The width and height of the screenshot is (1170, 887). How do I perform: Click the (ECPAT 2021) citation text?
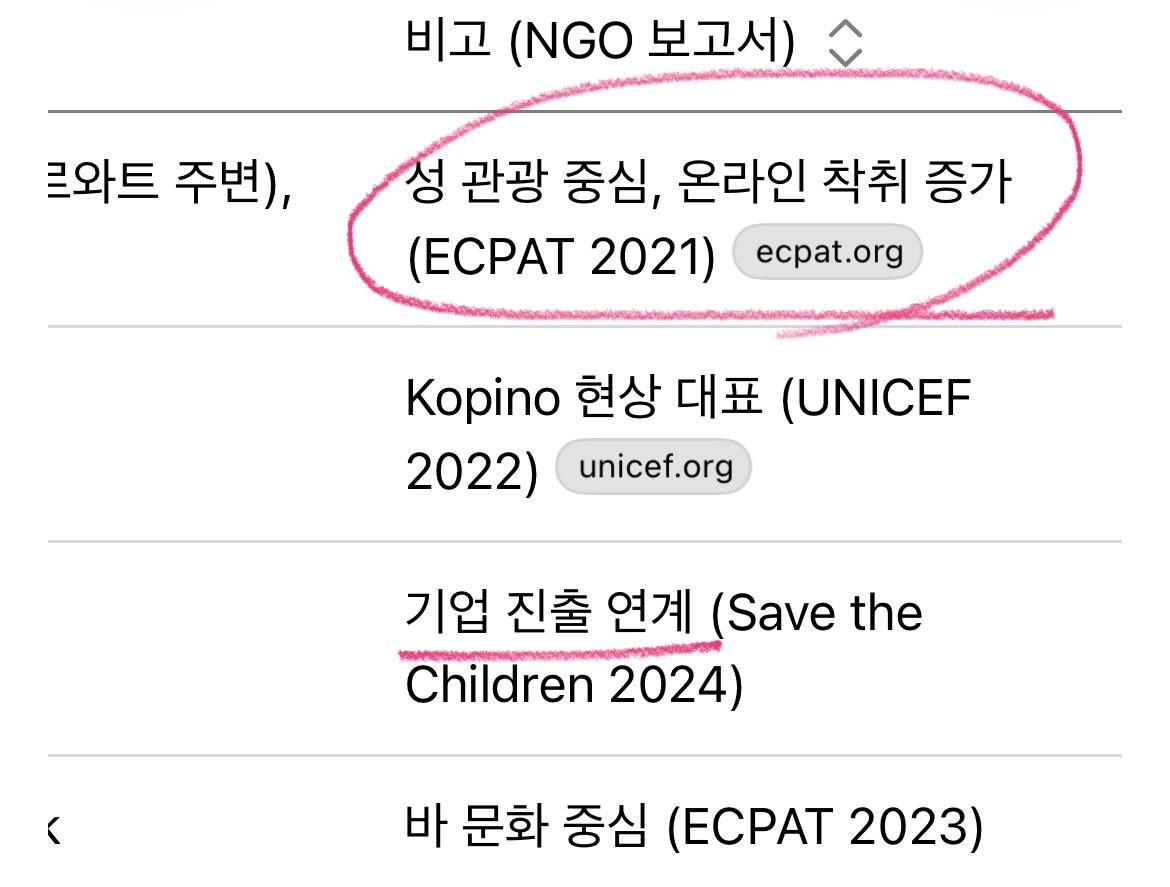562,257
